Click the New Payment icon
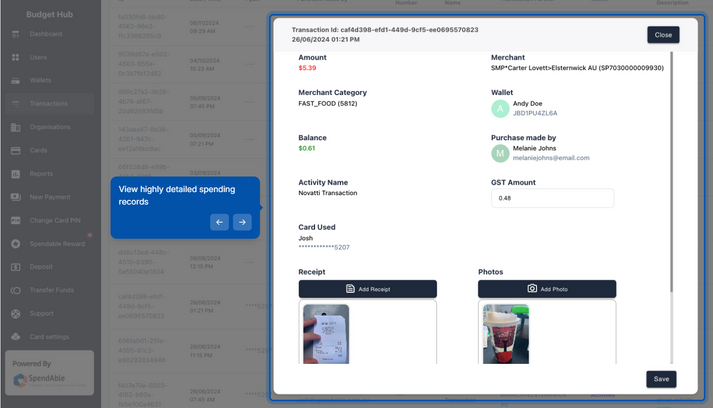Viewport: 713px width, 408px height. (15, 197)
